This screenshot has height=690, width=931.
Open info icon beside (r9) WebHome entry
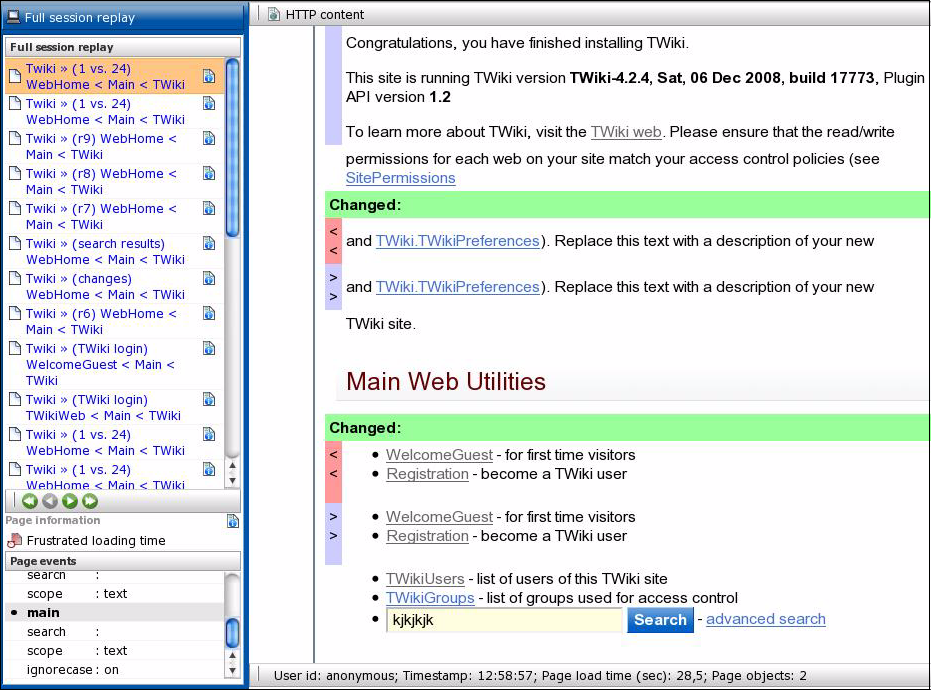tap(209, 139)
